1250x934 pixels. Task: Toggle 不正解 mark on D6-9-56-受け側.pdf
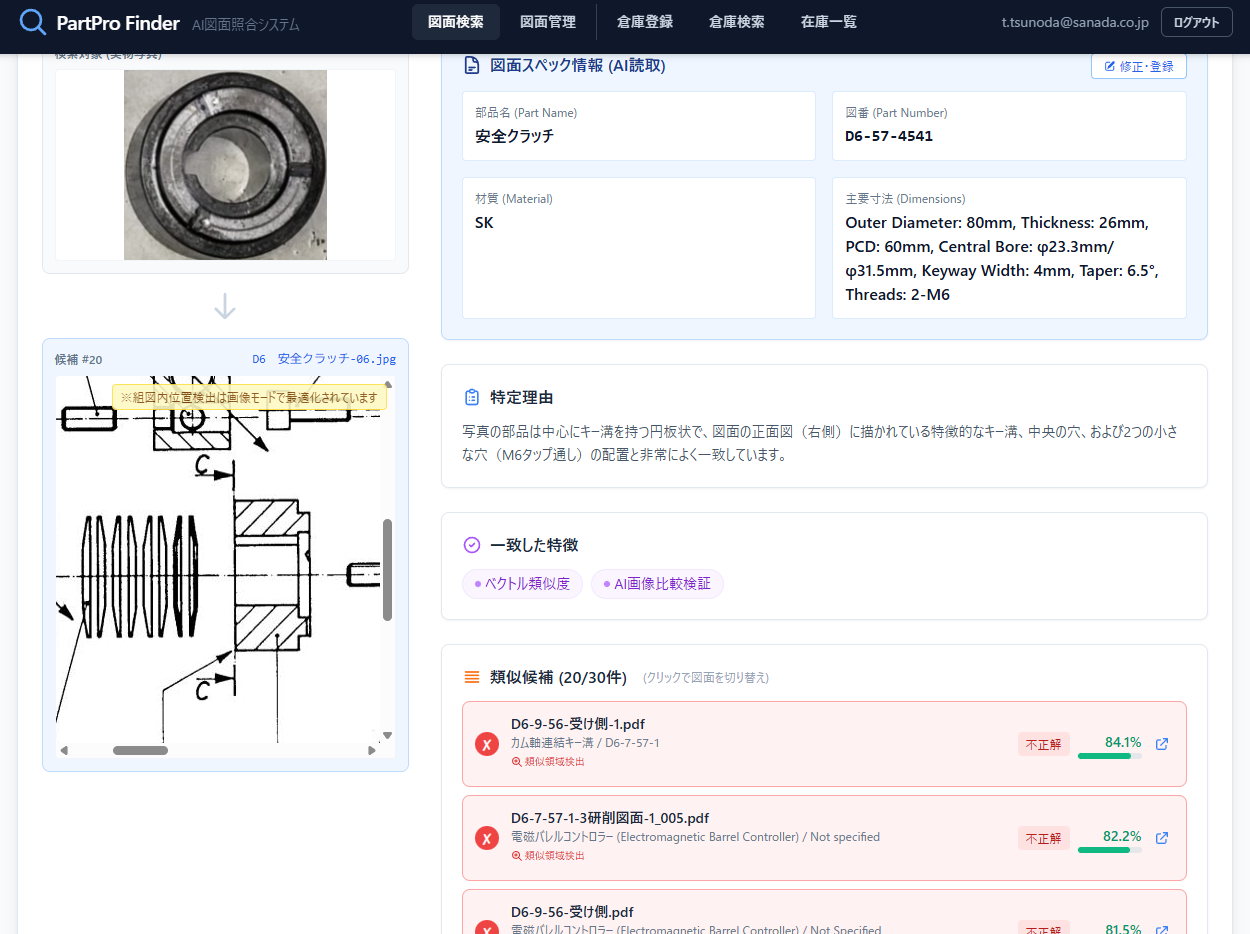1043,928
